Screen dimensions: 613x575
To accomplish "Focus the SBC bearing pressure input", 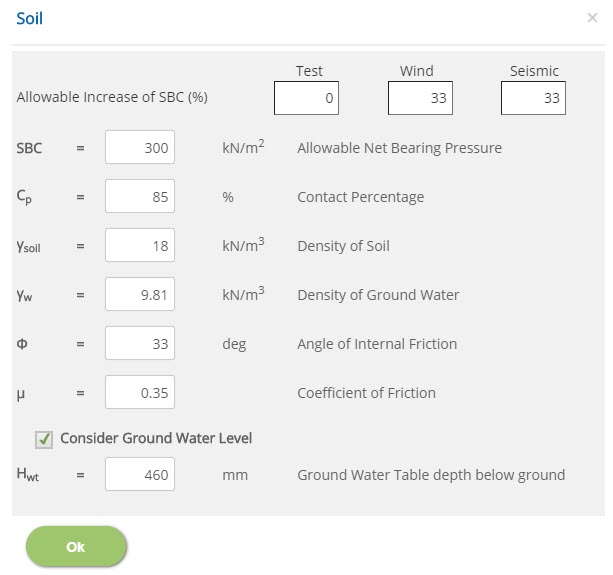I will pyautogui.click(x=140, y=147).
